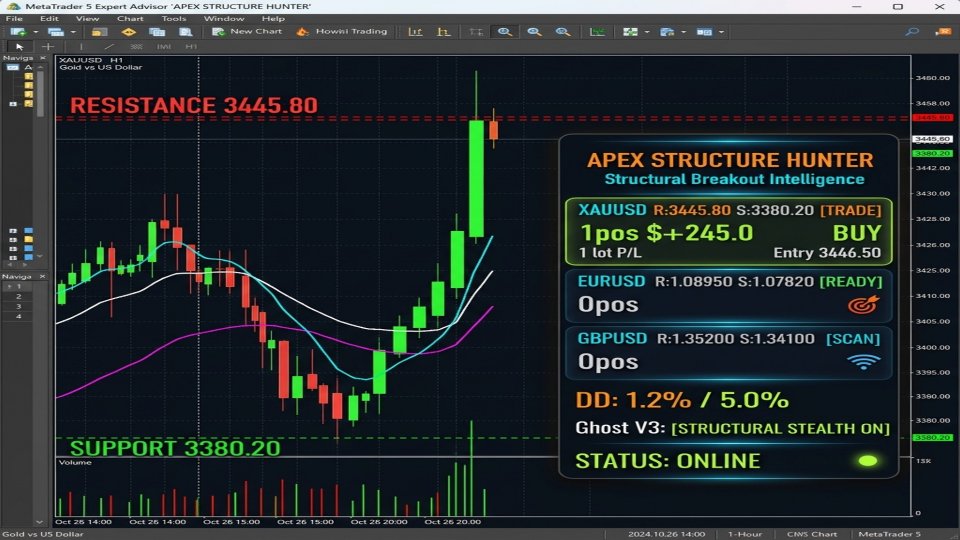Click the DD: 1.2% / 5.0% text
Viewport: 960px width, 540px height.
coord(682,400)
